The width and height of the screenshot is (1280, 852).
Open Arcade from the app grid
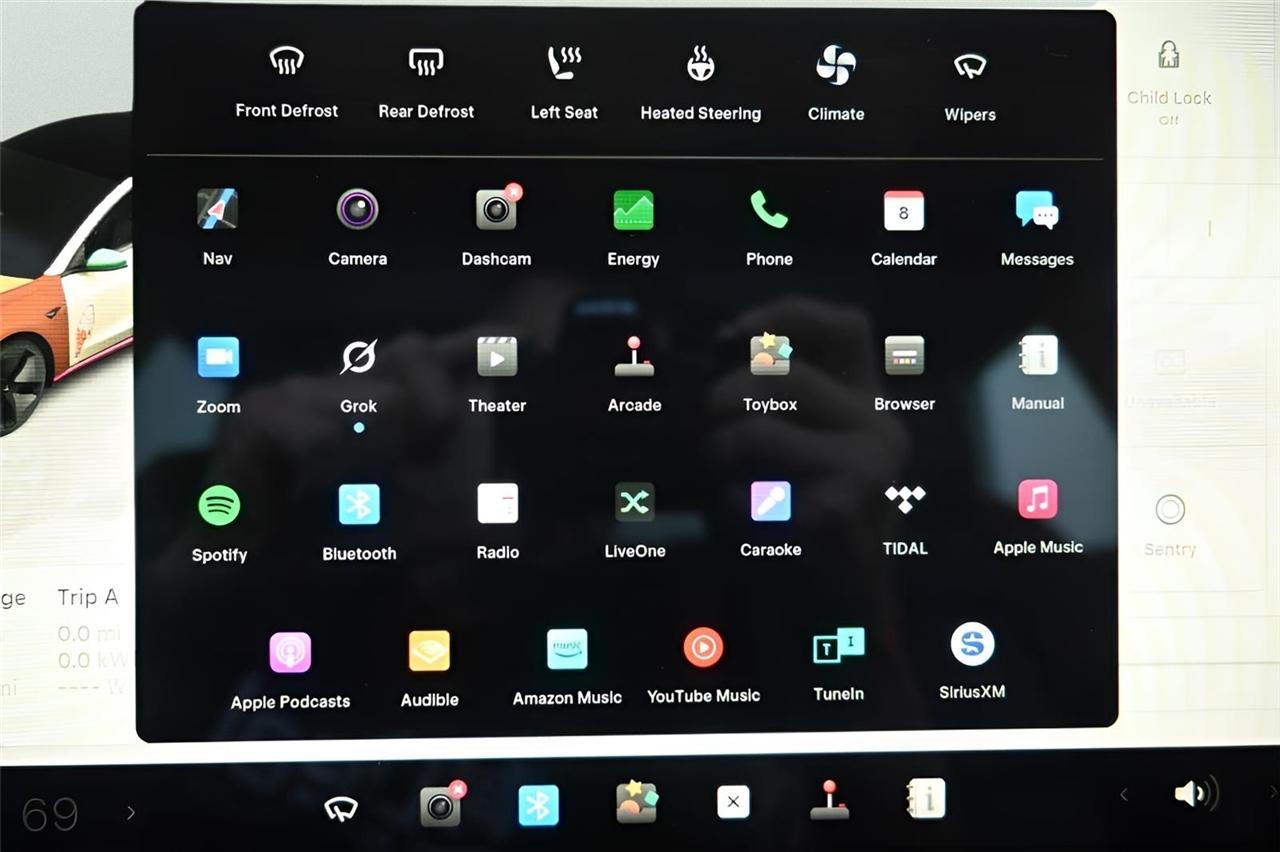pos(634,356)
